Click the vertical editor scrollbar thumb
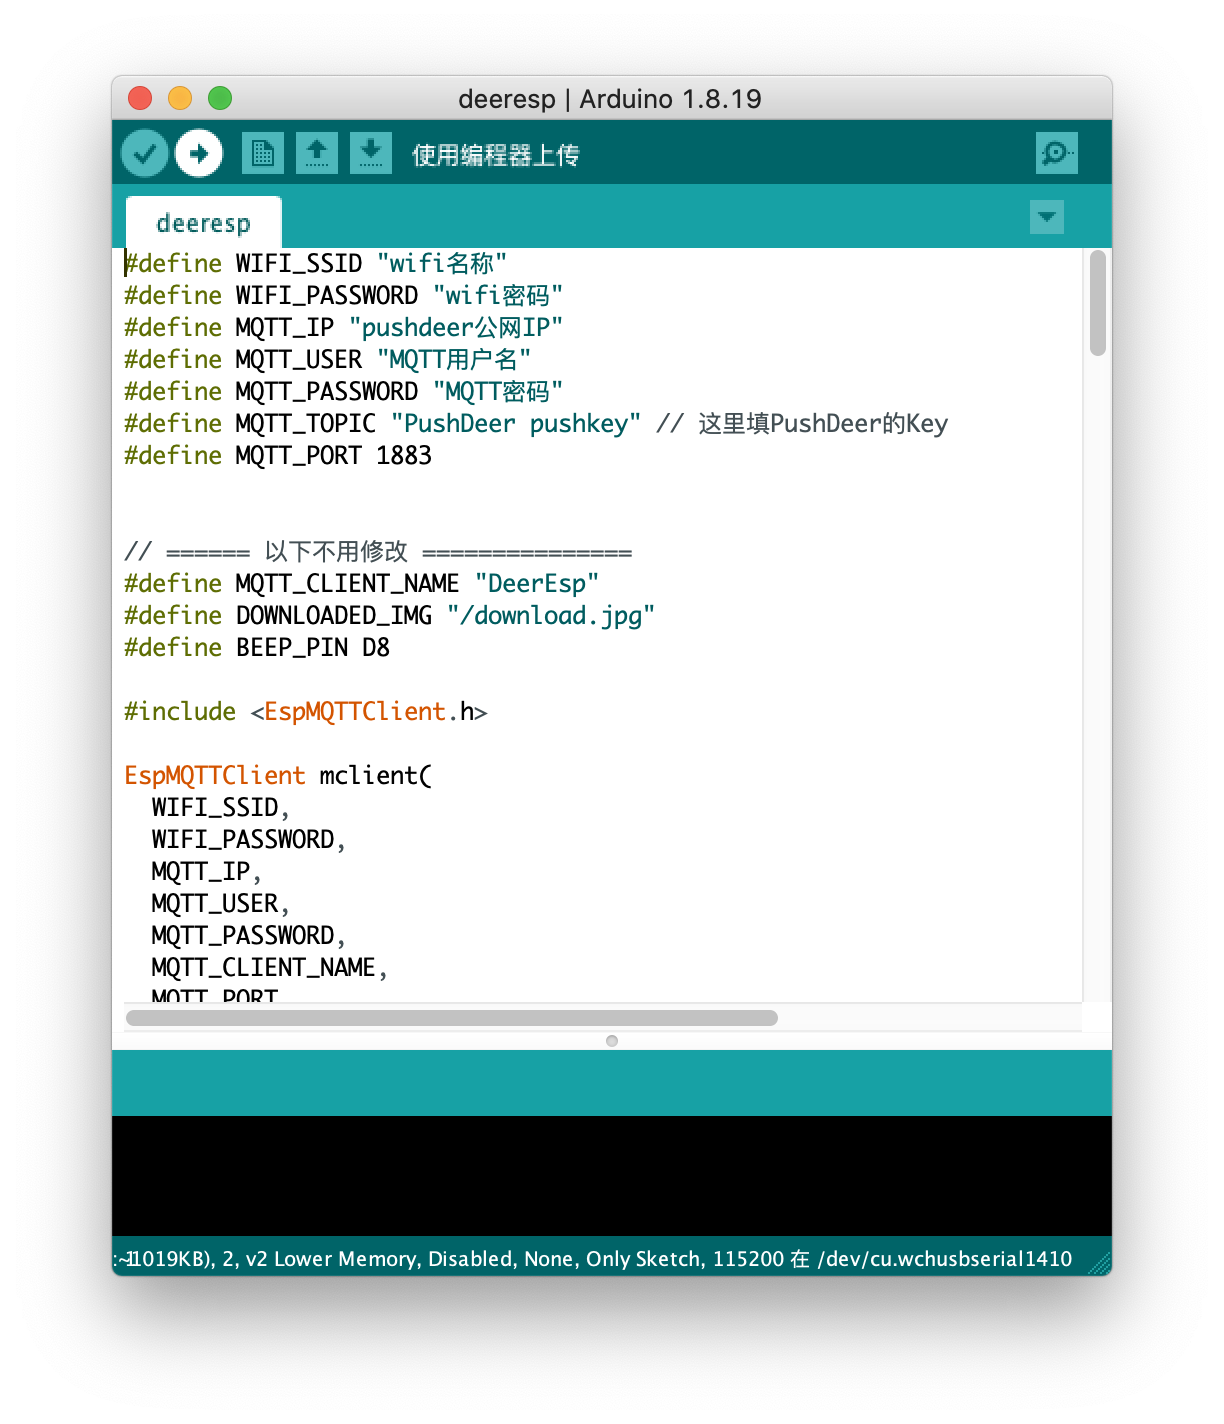The width and height of the screenshot is (1224, 1424). pyautogui.click(x=1098, y=303)
